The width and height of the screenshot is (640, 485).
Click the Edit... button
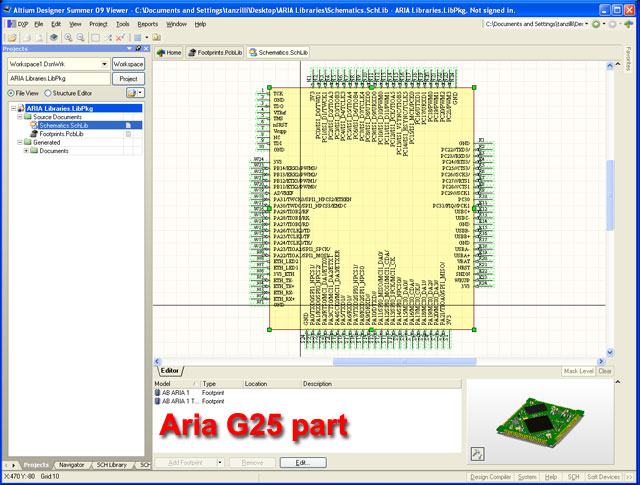[x=303, y=463]
